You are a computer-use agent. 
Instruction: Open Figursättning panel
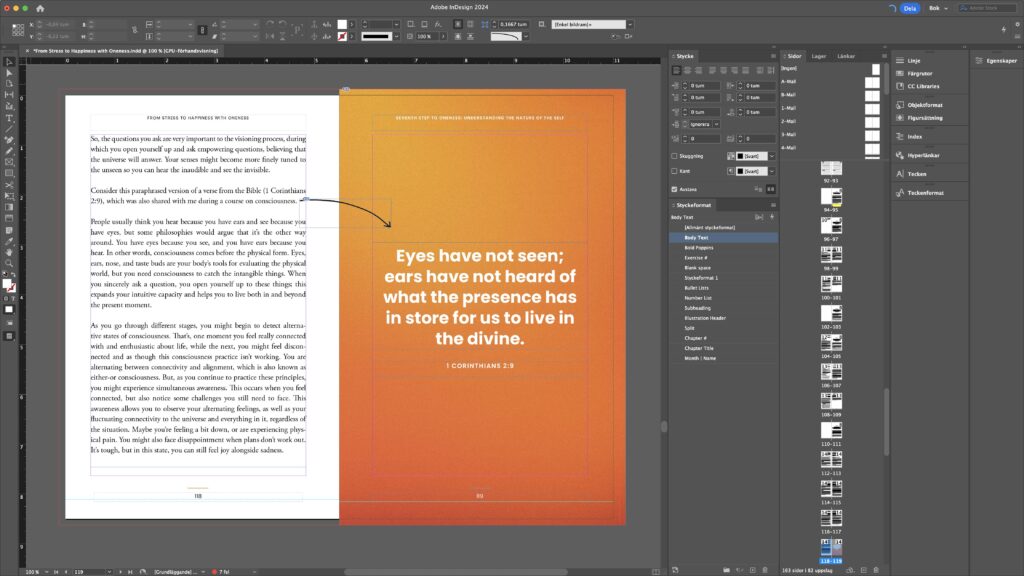click(x=924, y=118)
